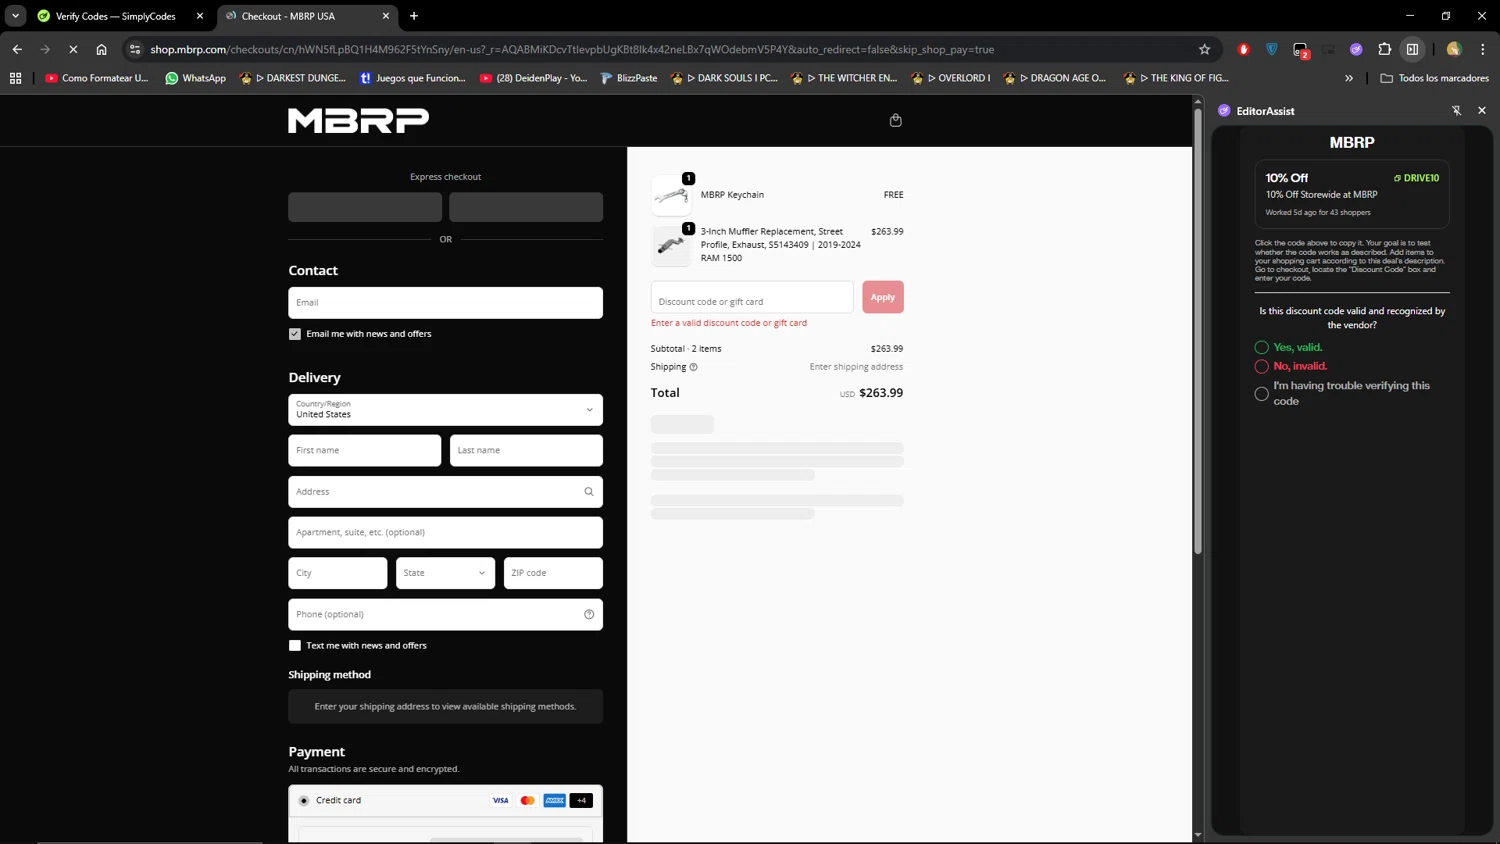The width and height of the screenshot is (1500, 844).
Task: Open the State dropdown
Action: 445,573
